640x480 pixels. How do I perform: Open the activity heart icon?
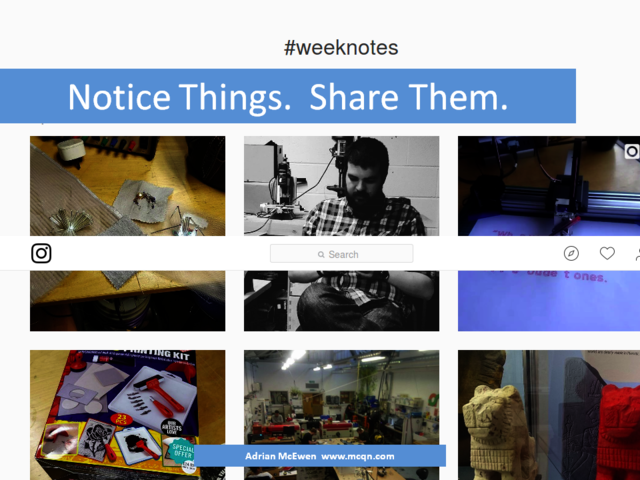click(x=607, y=253)
